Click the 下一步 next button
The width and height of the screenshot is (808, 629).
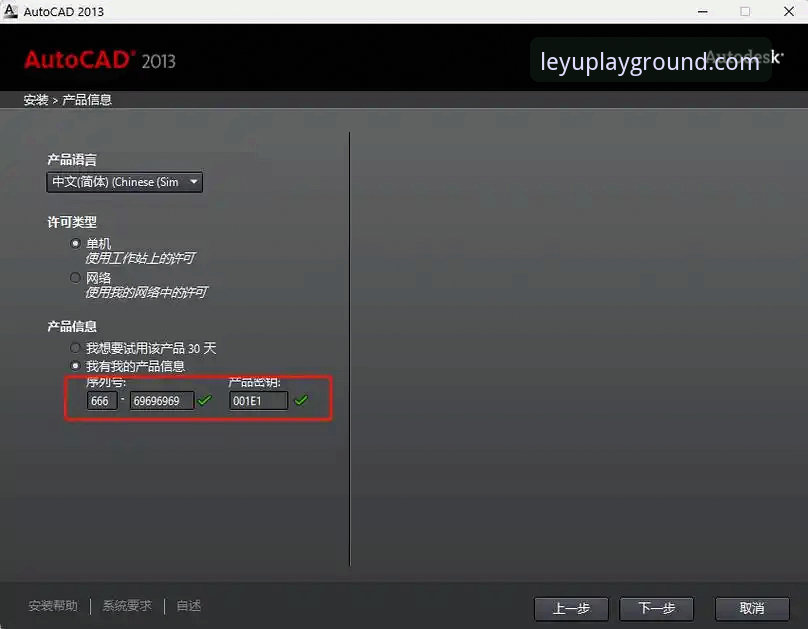(656, 609)
